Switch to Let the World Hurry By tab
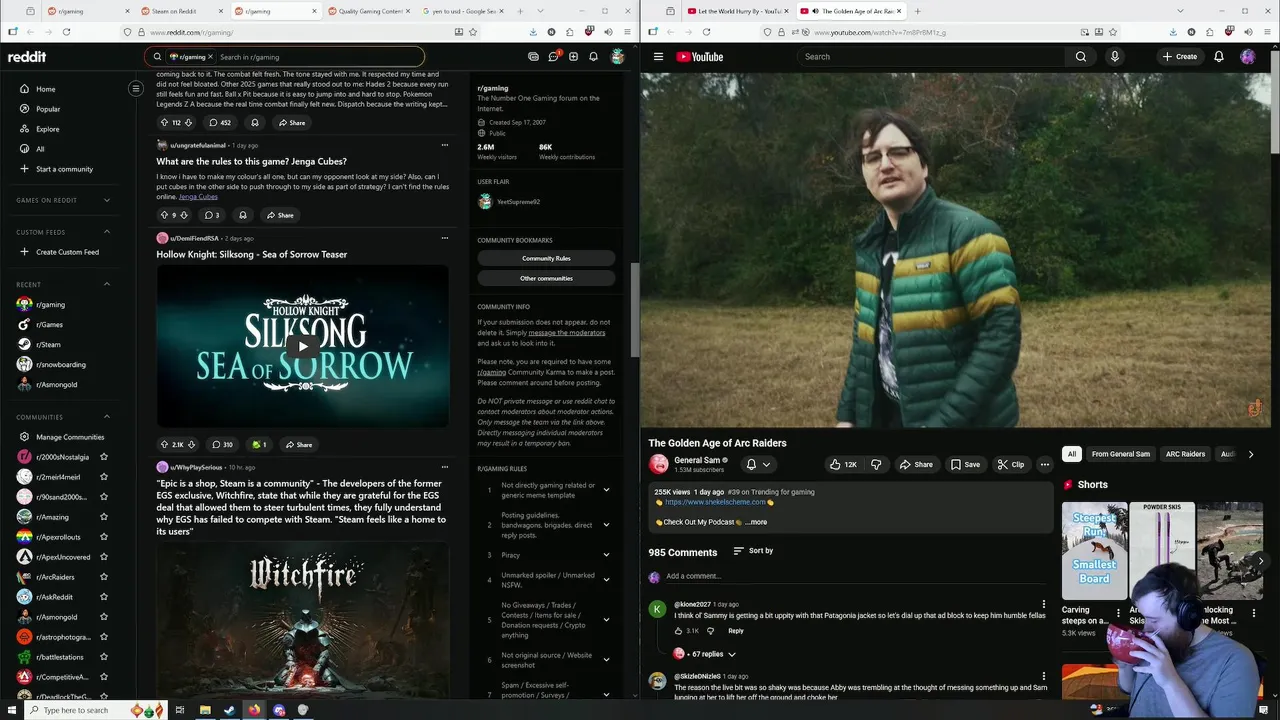This screenshot has width=1280, height=720. point(739,11)
